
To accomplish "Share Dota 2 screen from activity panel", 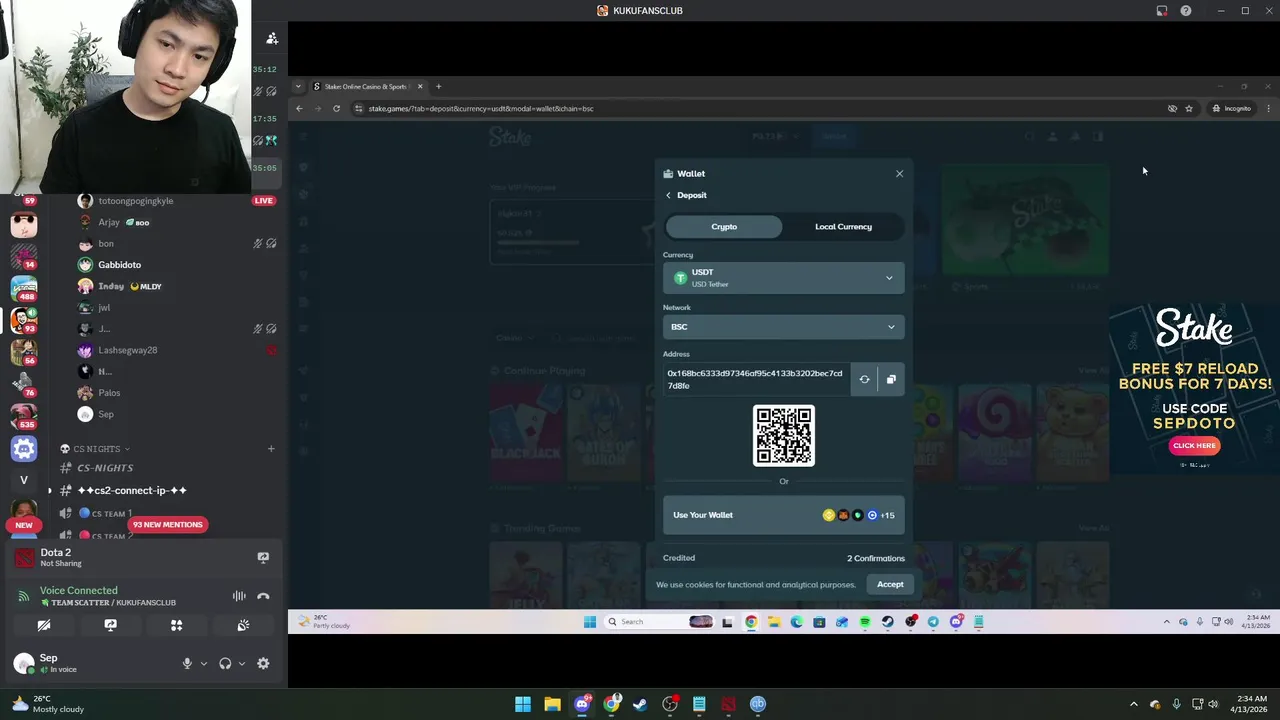I will pos(263,557).
